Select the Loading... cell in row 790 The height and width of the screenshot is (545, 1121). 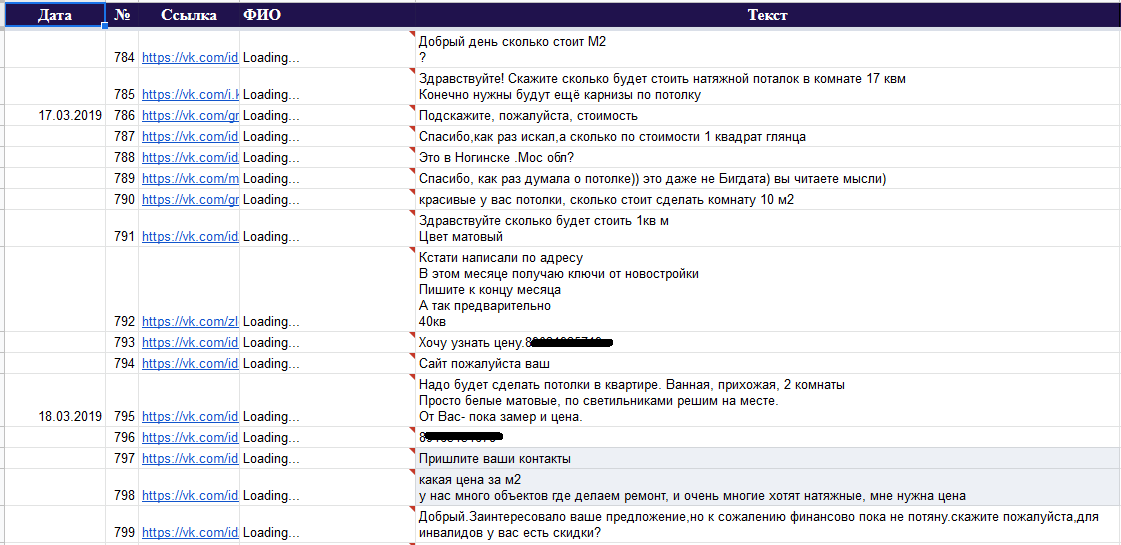[327, 200]
